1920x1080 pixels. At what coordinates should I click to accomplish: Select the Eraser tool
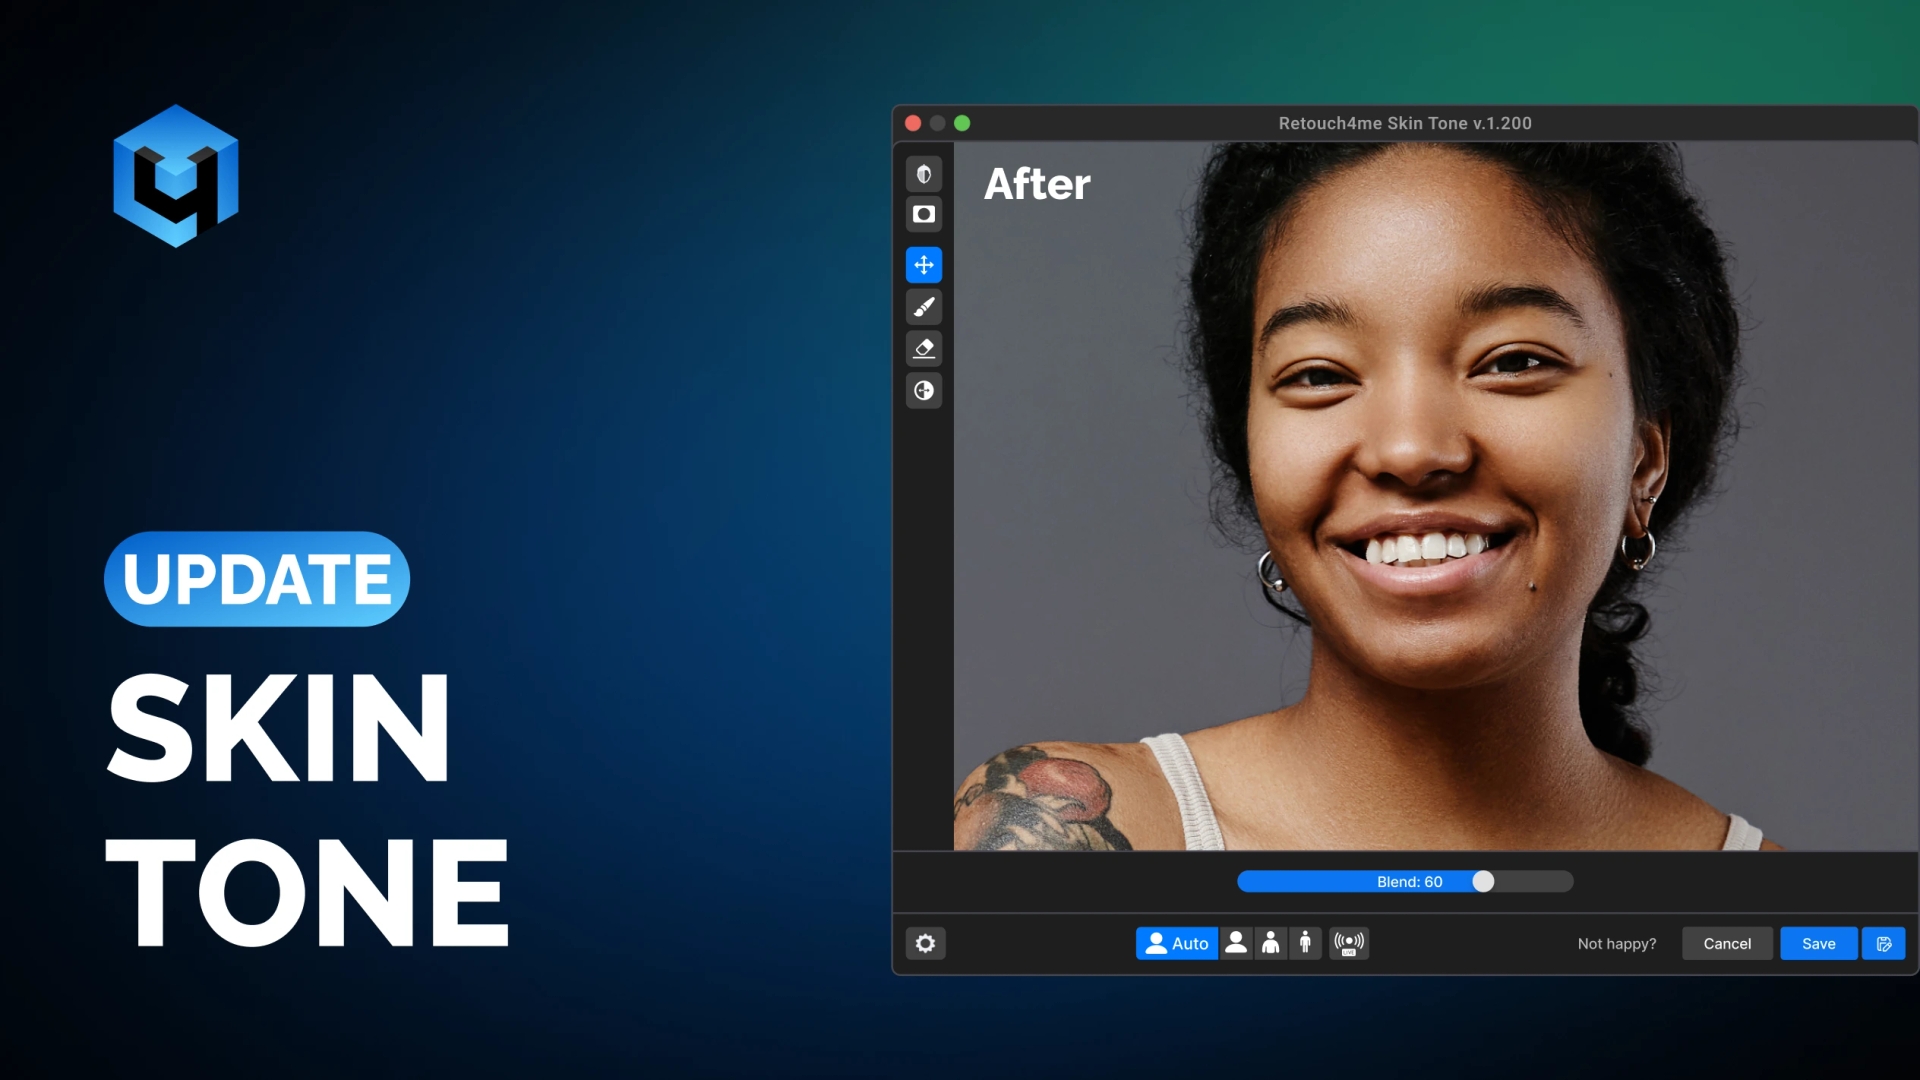pyautogui.click(x=924, y=349)
